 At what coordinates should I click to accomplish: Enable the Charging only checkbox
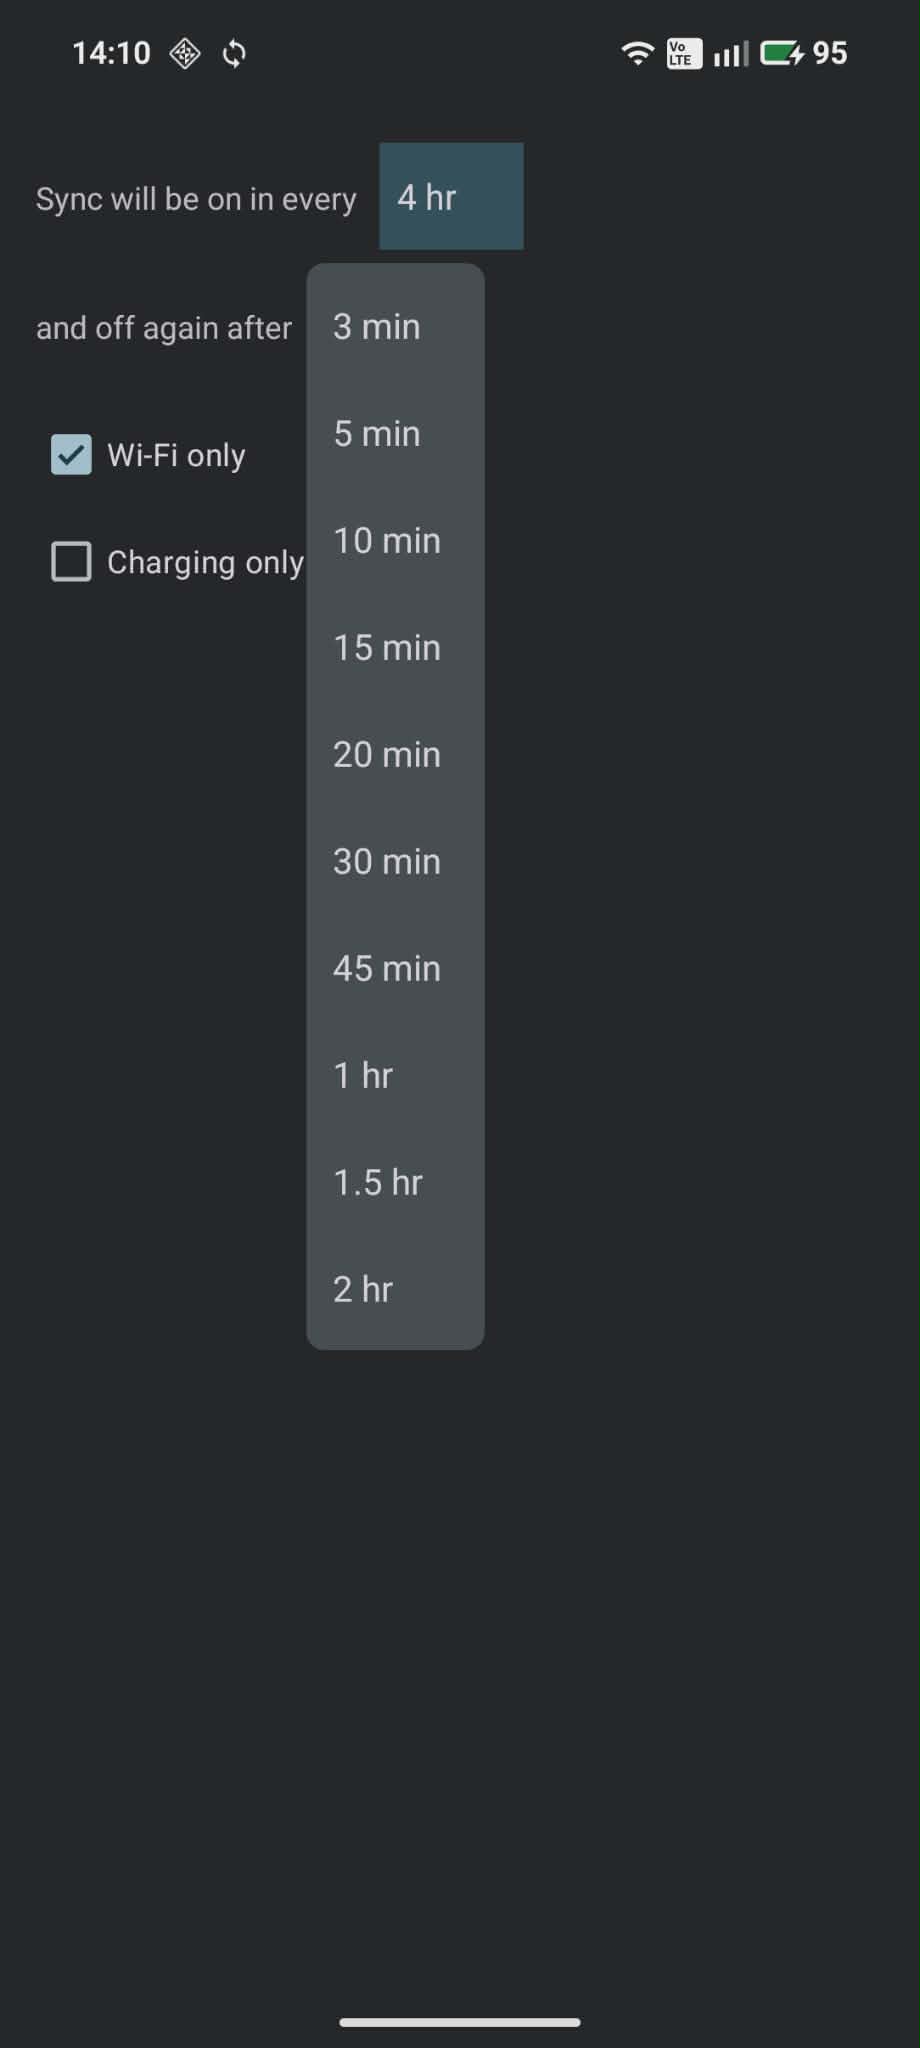(x=71, y=562)
